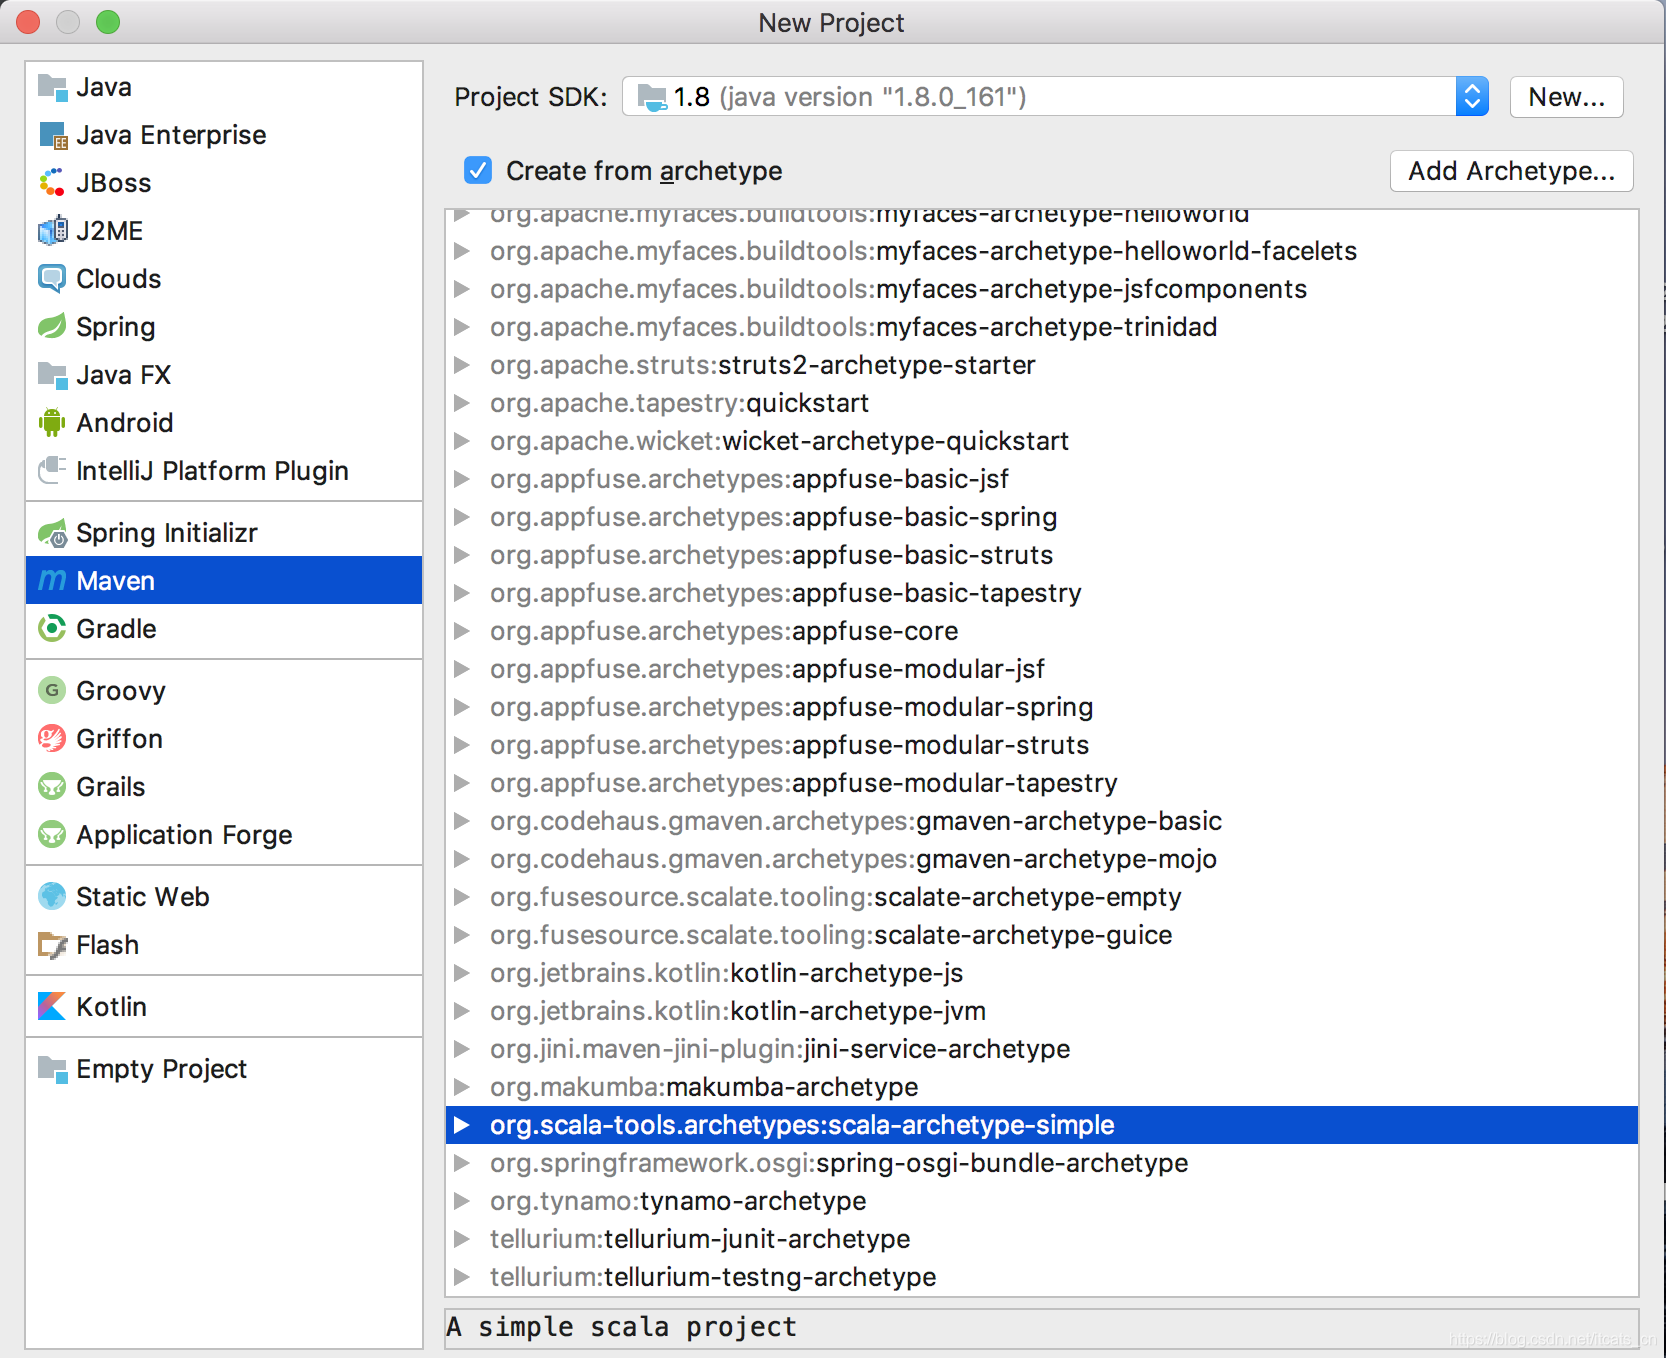Screen dimensions: 1666x1358
Task: Select tellurium-testng-archetype entry
Action: coord(713,1277)
